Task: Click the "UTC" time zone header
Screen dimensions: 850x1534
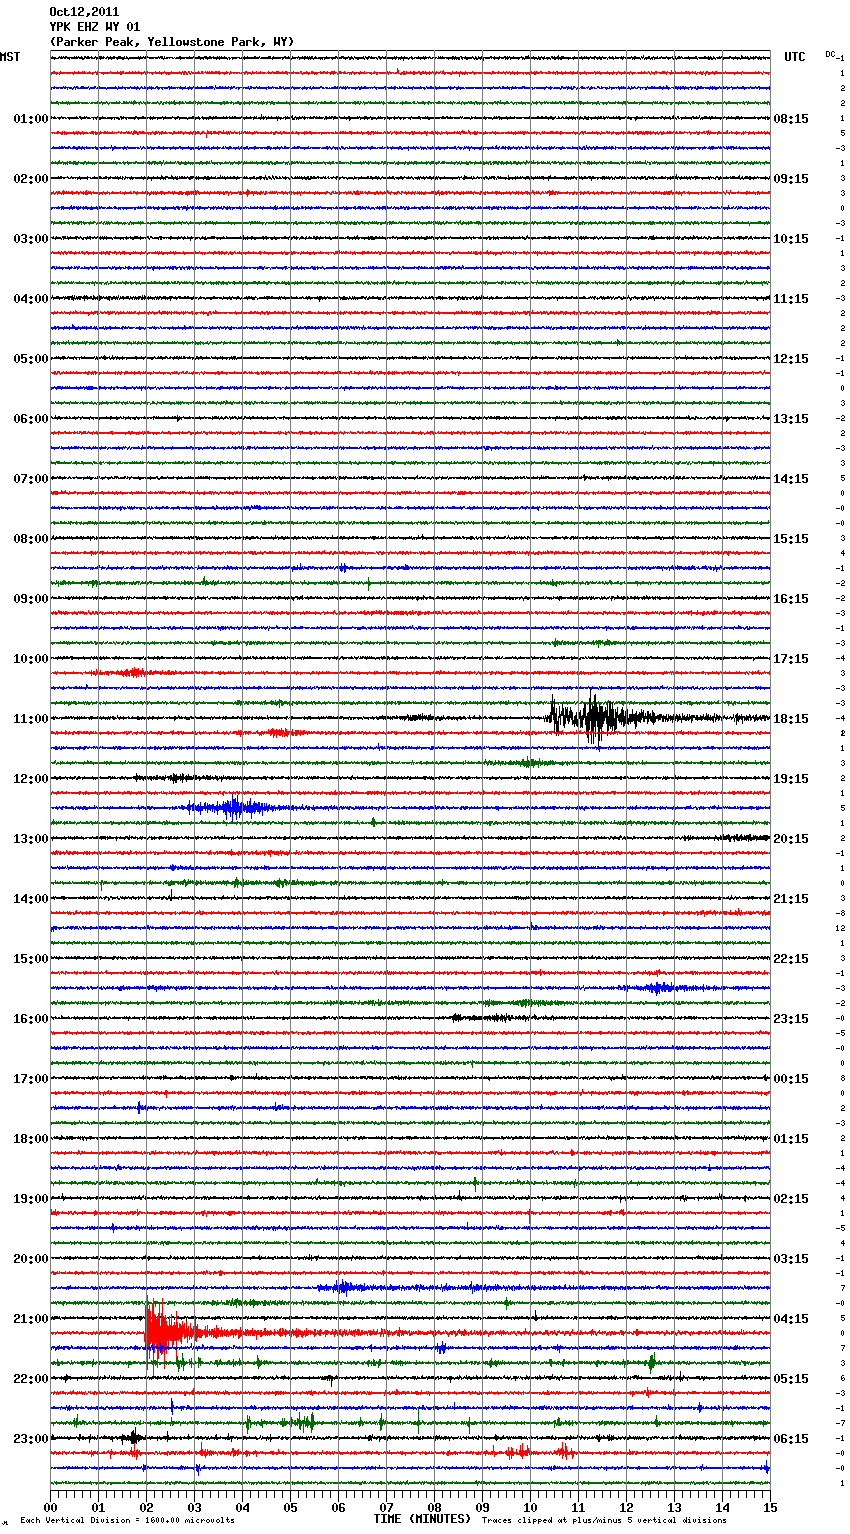Action: point(795,57)
